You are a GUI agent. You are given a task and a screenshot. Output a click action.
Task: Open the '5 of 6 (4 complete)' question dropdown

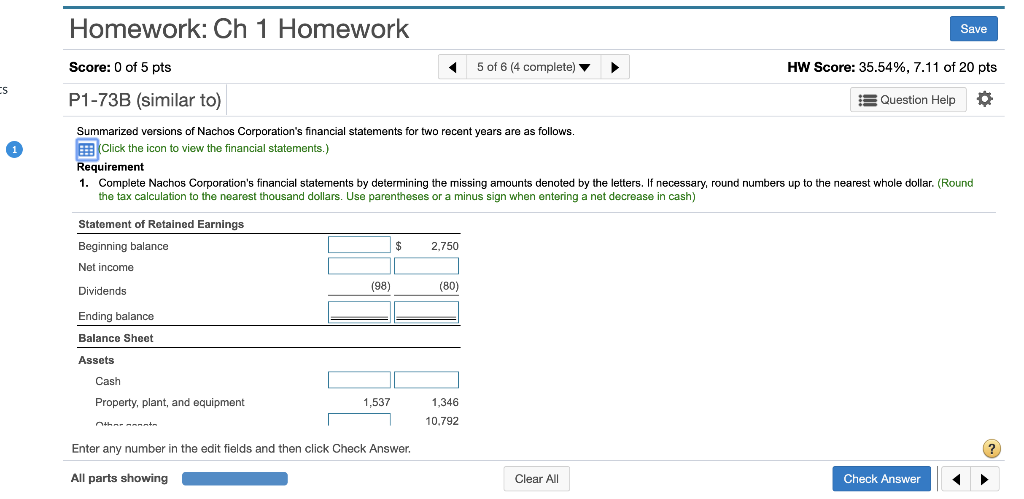534,67
